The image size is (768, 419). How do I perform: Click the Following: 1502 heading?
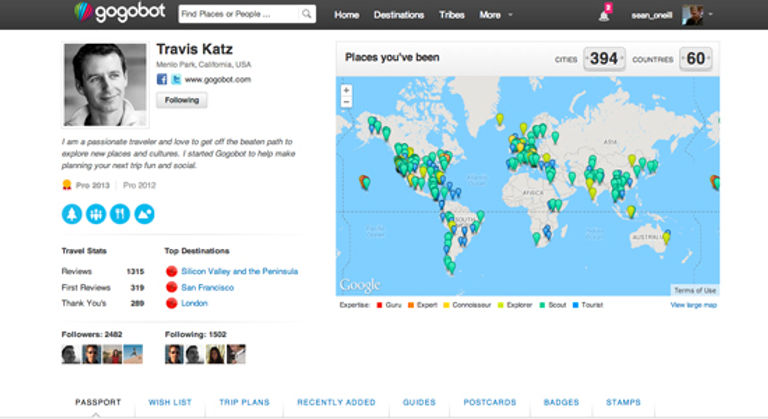click(195, 334)
